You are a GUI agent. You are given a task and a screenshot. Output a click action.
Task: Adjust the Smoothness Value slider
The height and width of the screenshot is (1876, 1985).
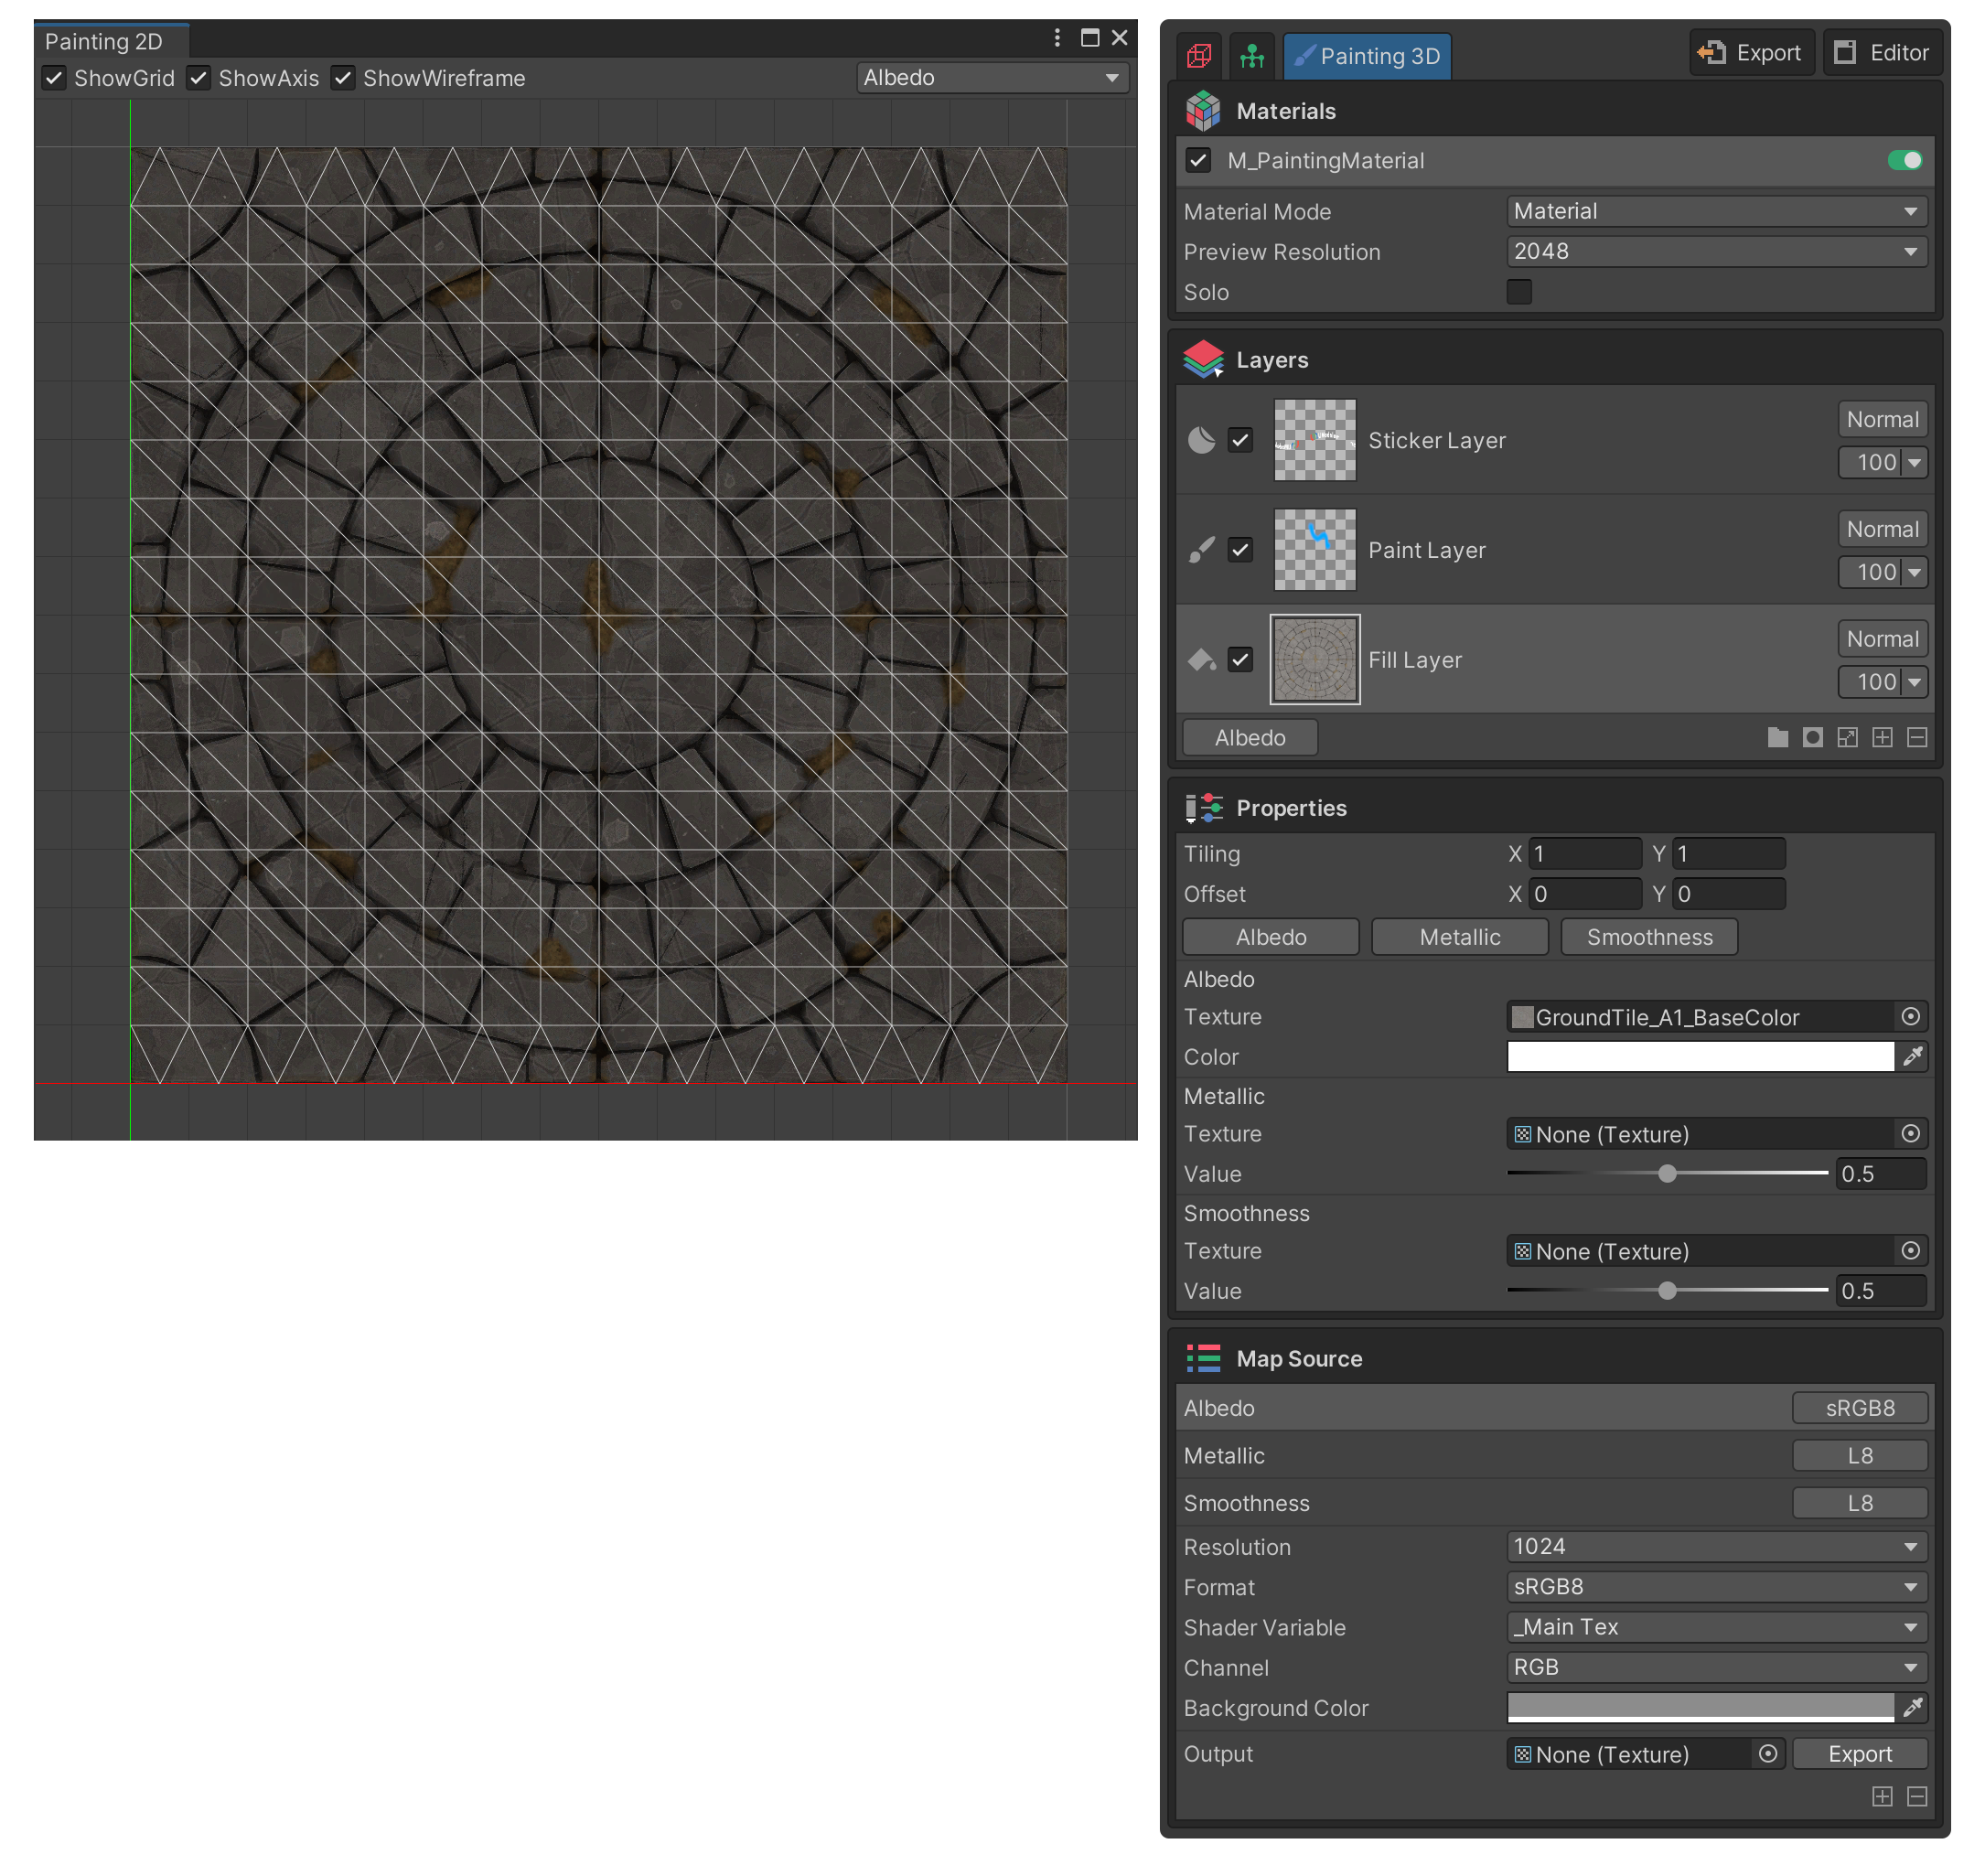(x=1666, y=1290)
